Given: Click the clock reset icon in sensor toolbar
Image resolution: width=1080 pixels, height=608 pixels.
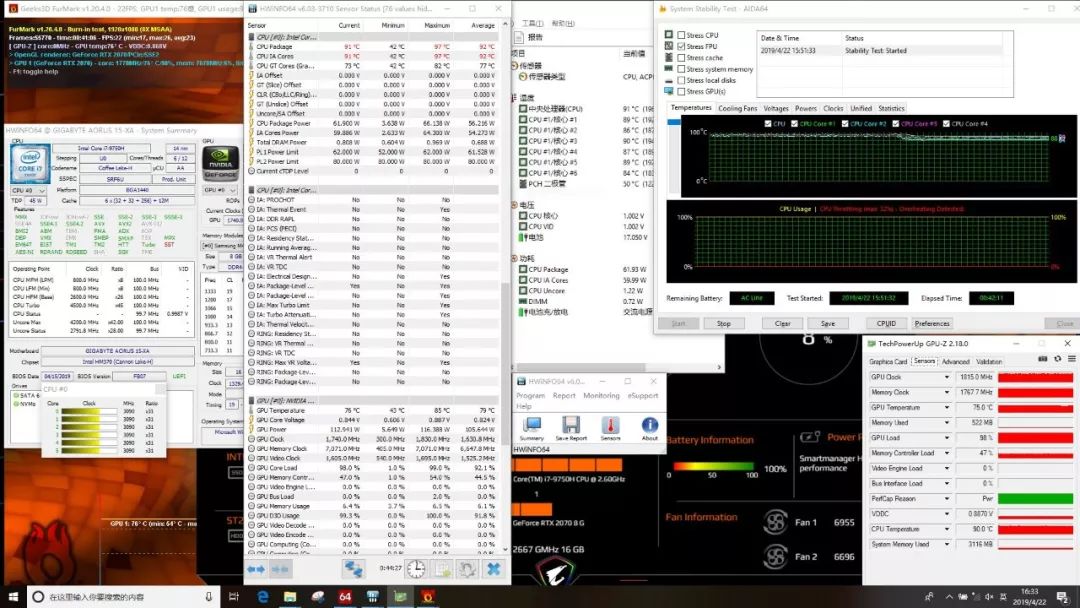Looking at the screenshot, I should tap(416, 569).
